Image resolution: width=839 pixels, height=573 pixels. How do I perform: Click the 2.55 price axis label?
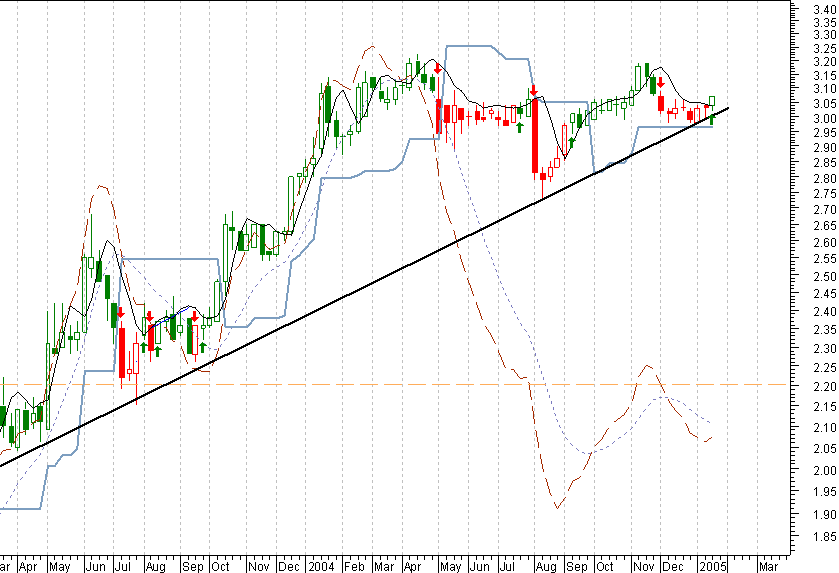pos(825,259)
